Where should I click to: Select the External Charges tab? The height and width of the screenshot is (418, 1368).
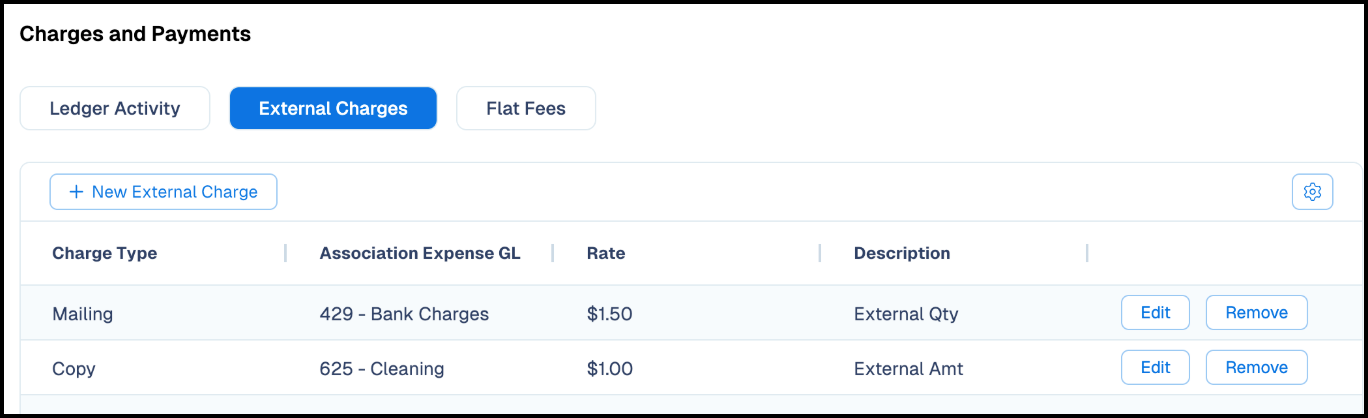tap(333, 108)
